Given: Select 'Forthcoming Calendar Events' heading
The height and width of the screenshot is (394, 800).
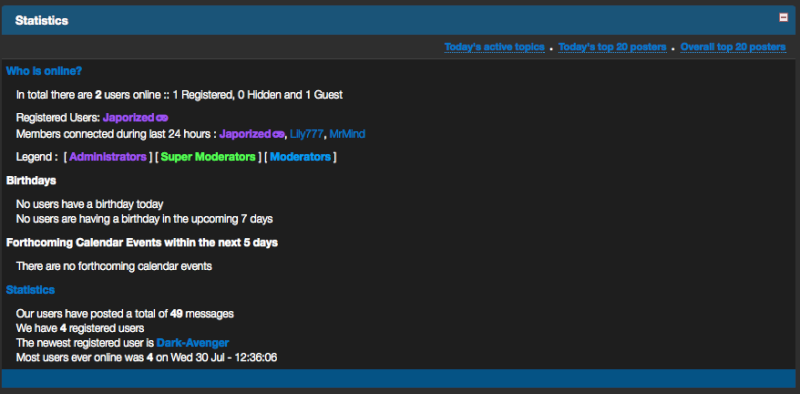Looking at the screenshot, I should click(x=142, y=243).
